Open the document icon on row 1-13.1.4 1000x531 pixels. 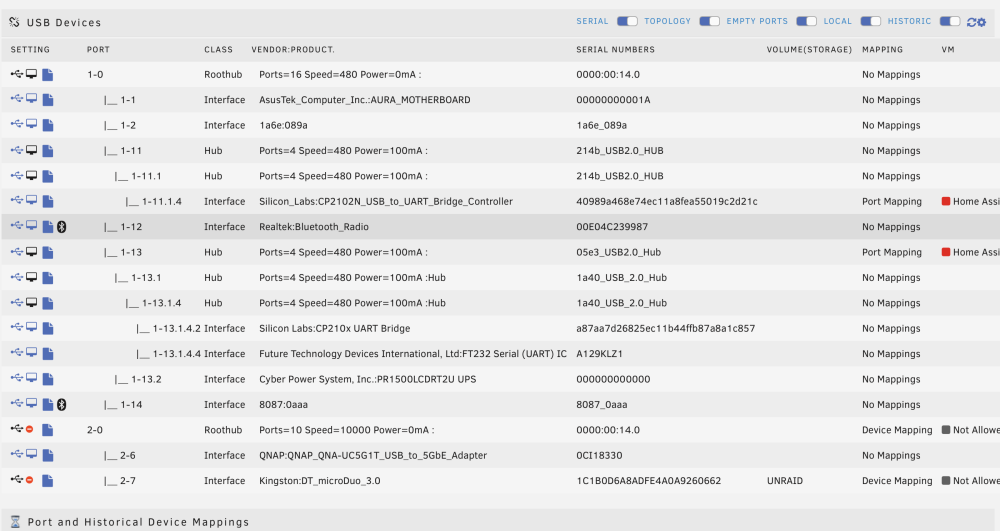coord(48,303)
